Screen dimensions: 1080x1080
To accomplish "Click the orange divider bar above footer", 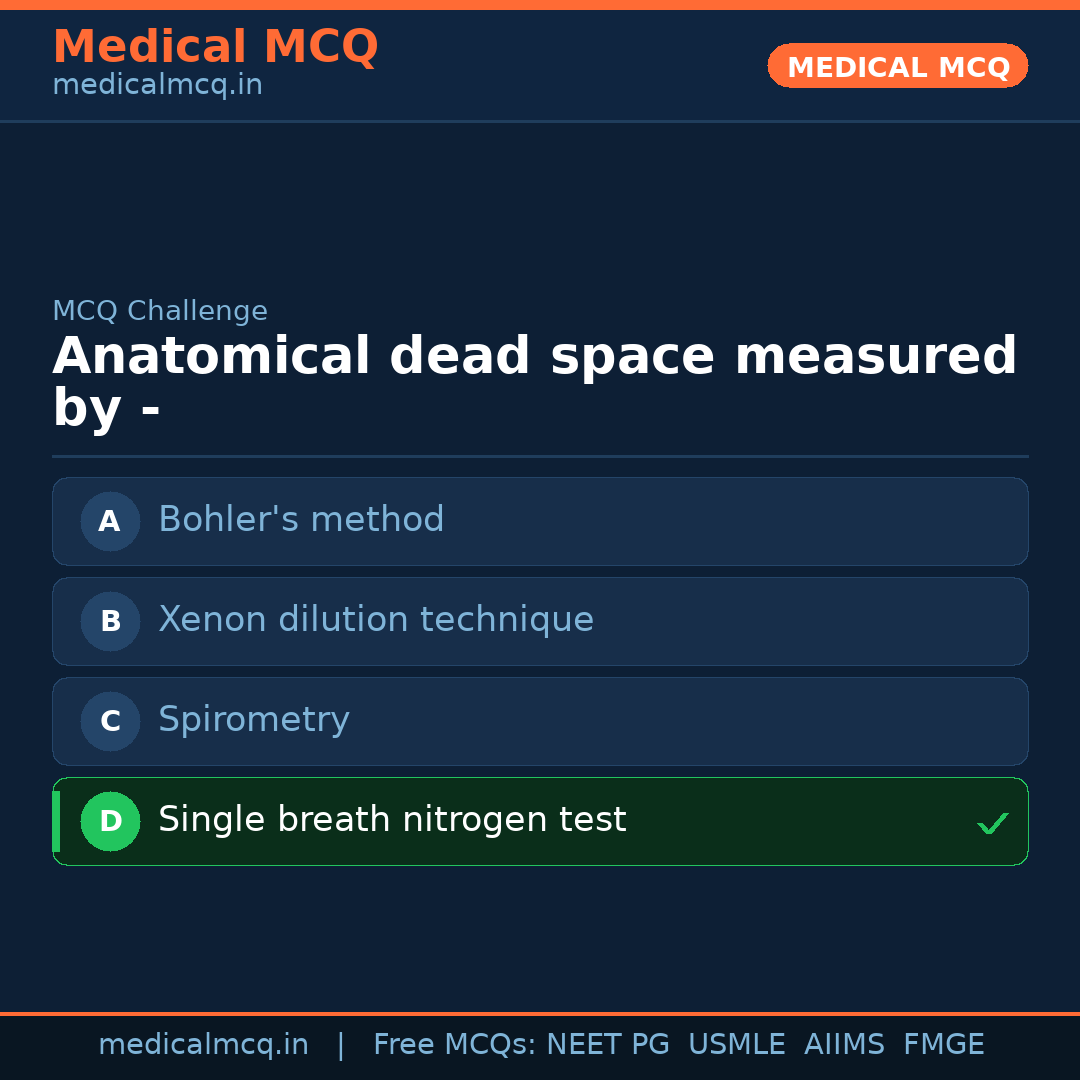I will [540, 1012].
